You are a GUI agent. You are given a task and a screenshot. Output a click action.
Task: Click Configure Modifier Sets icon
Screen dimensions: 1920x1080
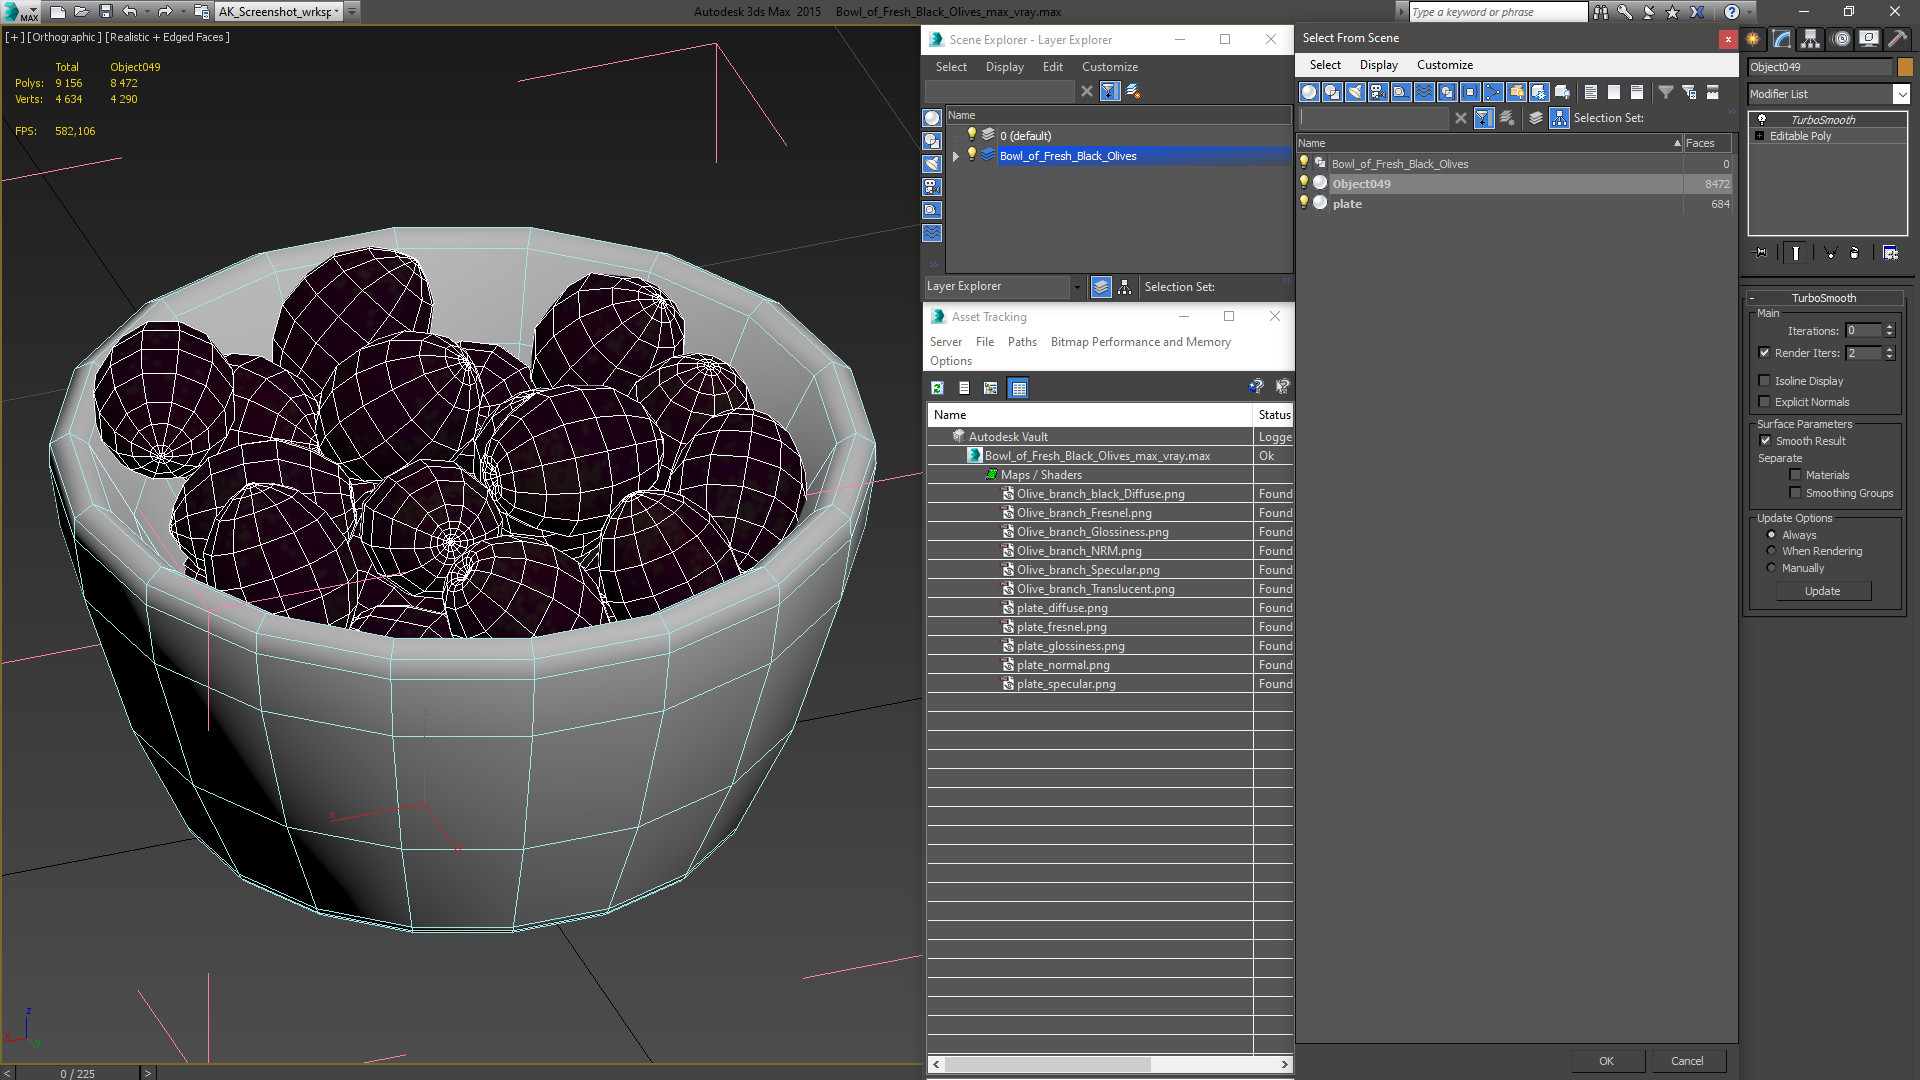coord(1890,253)
